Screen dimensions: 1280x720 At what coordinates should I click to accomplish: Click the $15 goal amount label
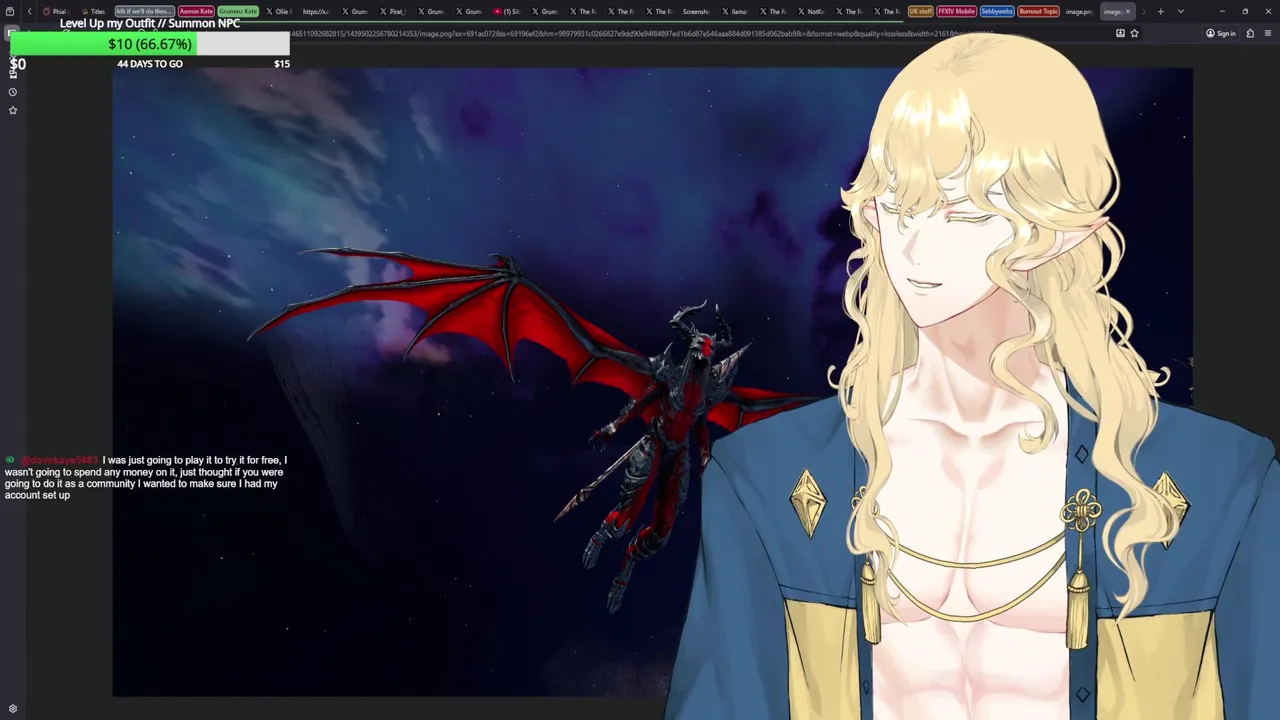click(282, 64)
